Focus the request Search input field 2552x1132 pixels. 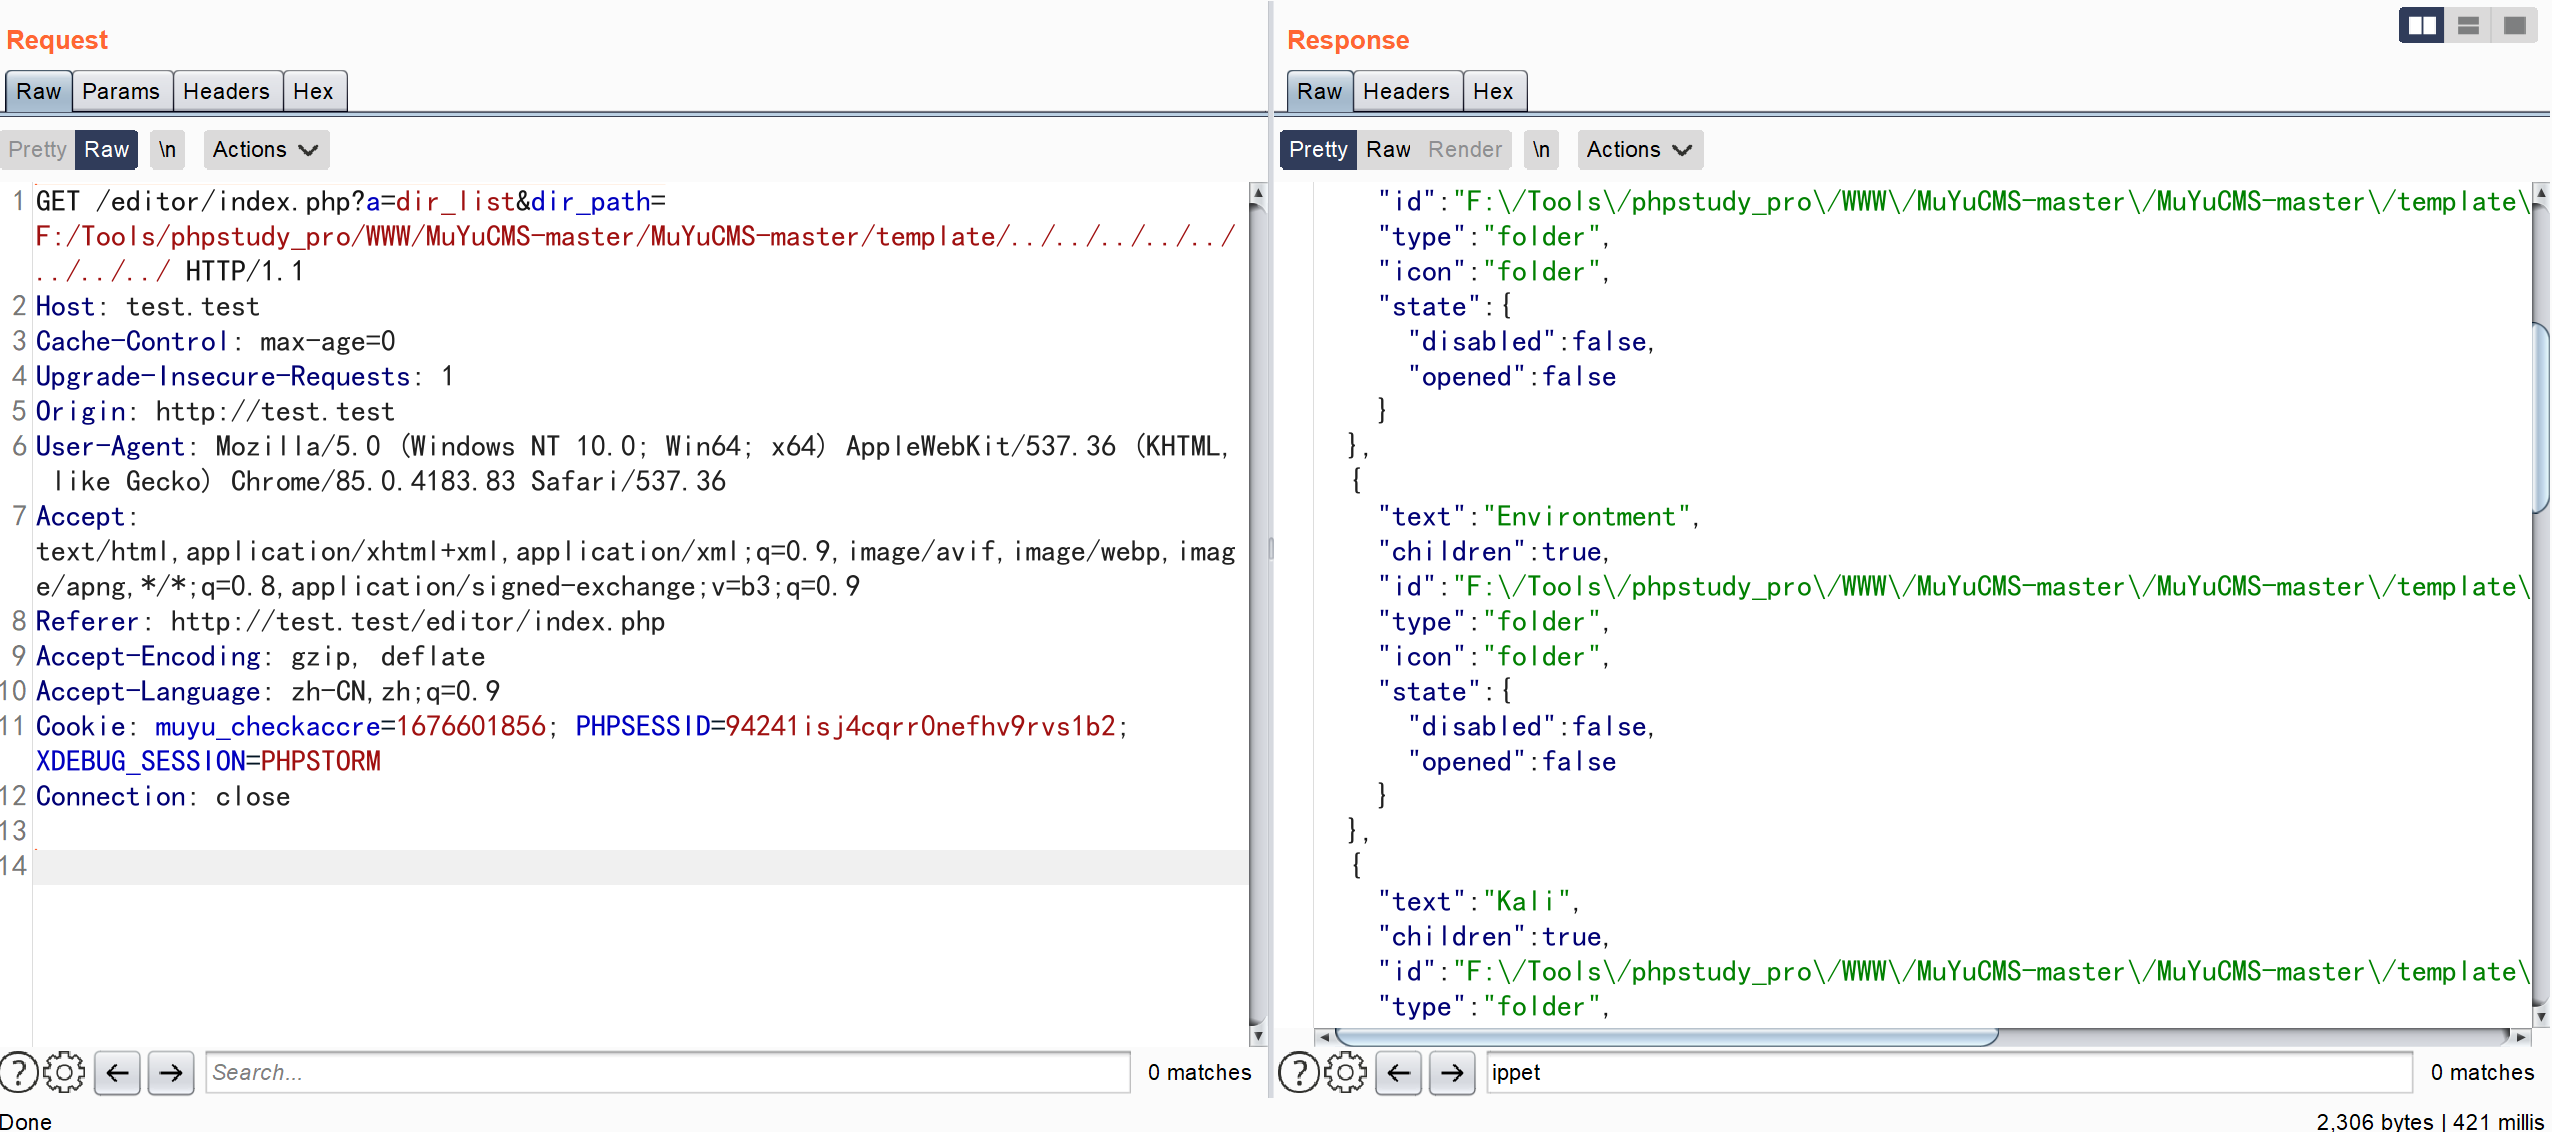point(667,1072)
